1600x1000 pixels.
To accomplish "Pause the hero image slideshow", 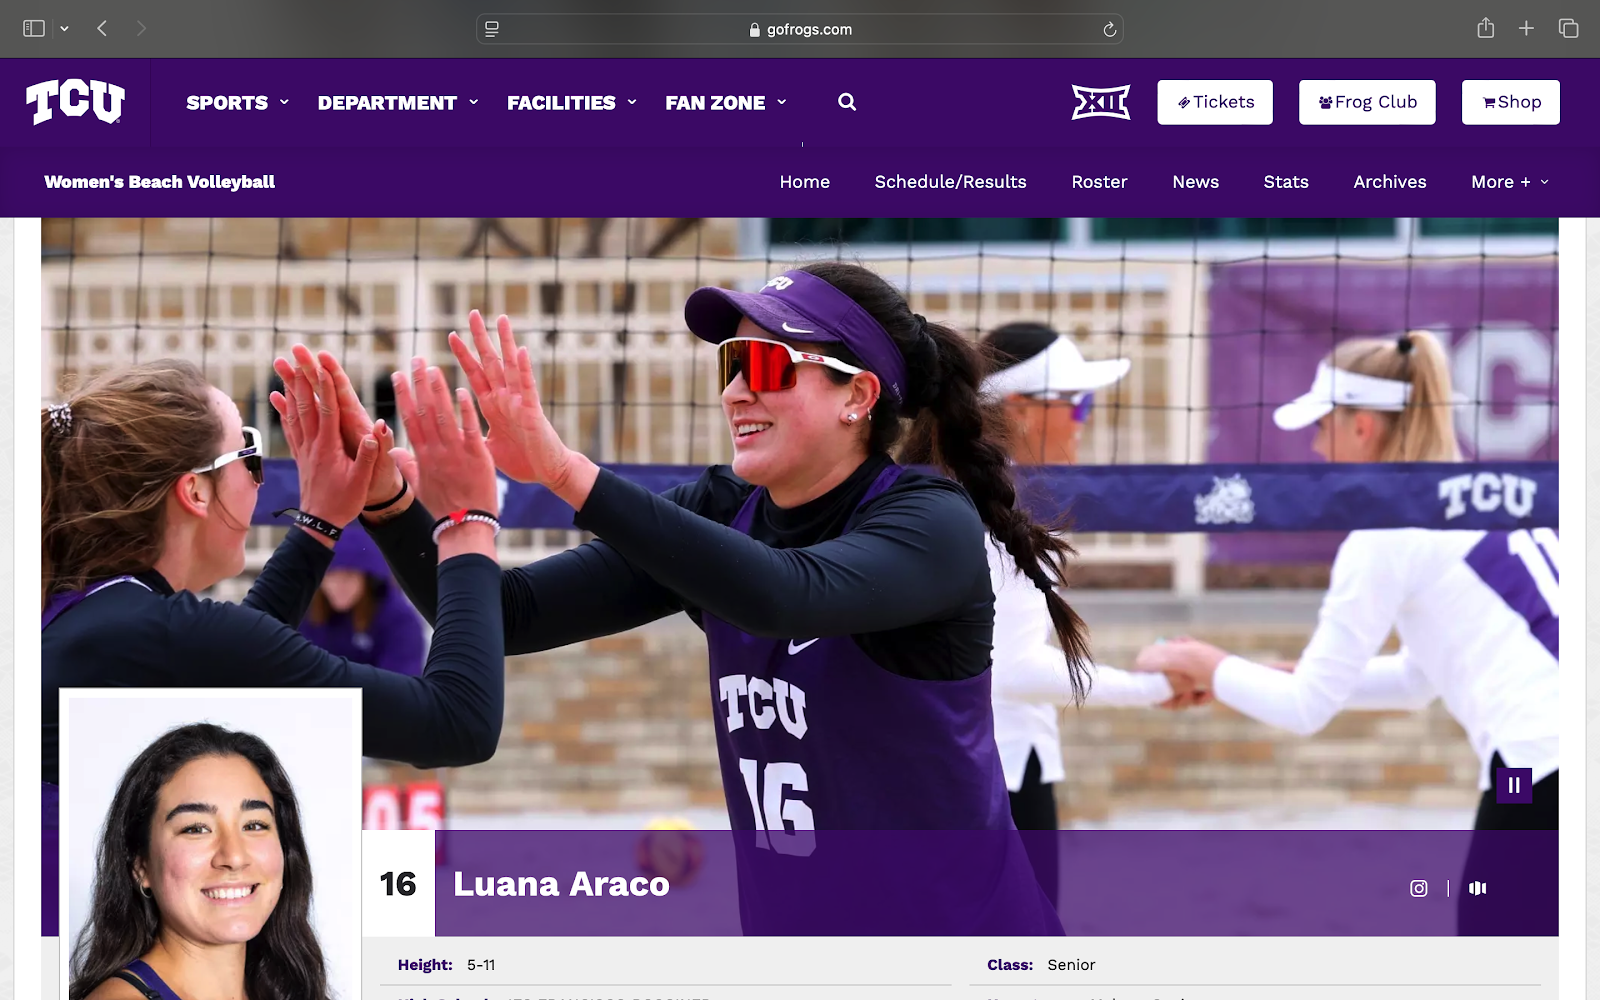I will (x=1514, y=785).
